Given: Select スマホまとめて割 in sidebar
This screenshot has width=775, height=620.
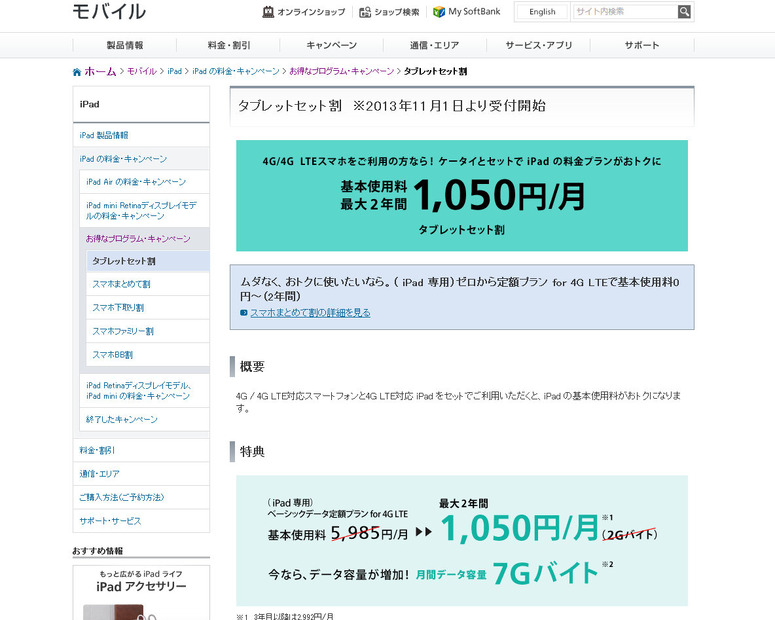Looking at the screenshot, I should click(148, 284).
